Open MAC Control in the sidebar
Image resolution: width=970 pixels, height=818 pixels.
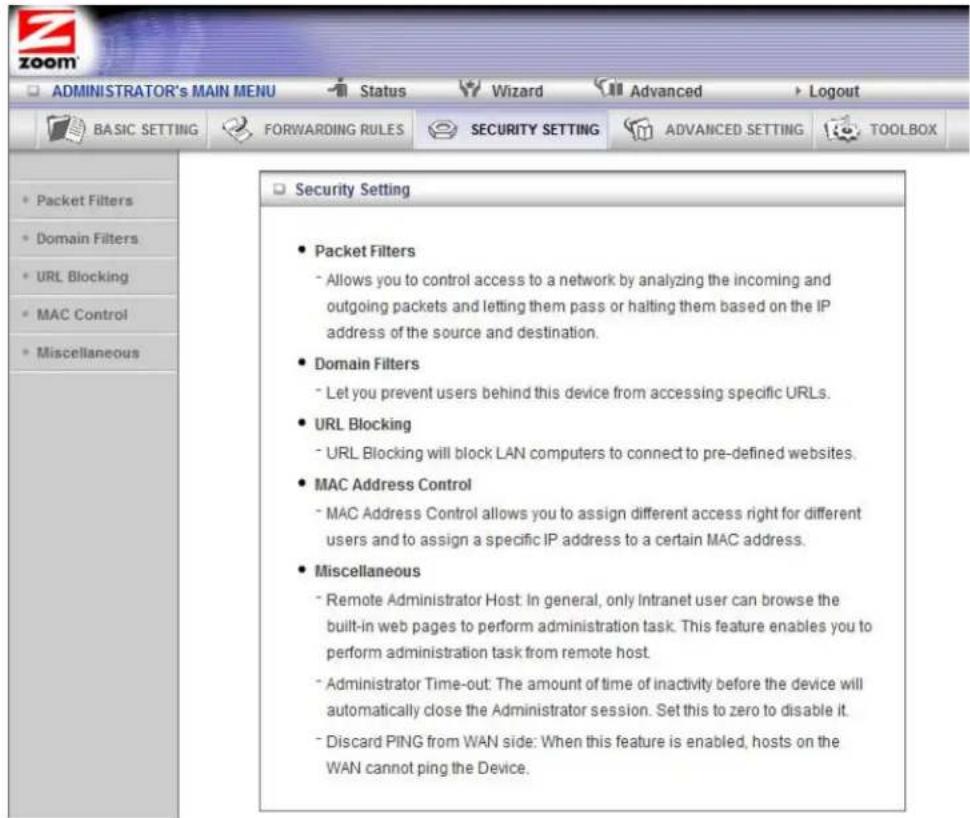click(x=82, y=314)
